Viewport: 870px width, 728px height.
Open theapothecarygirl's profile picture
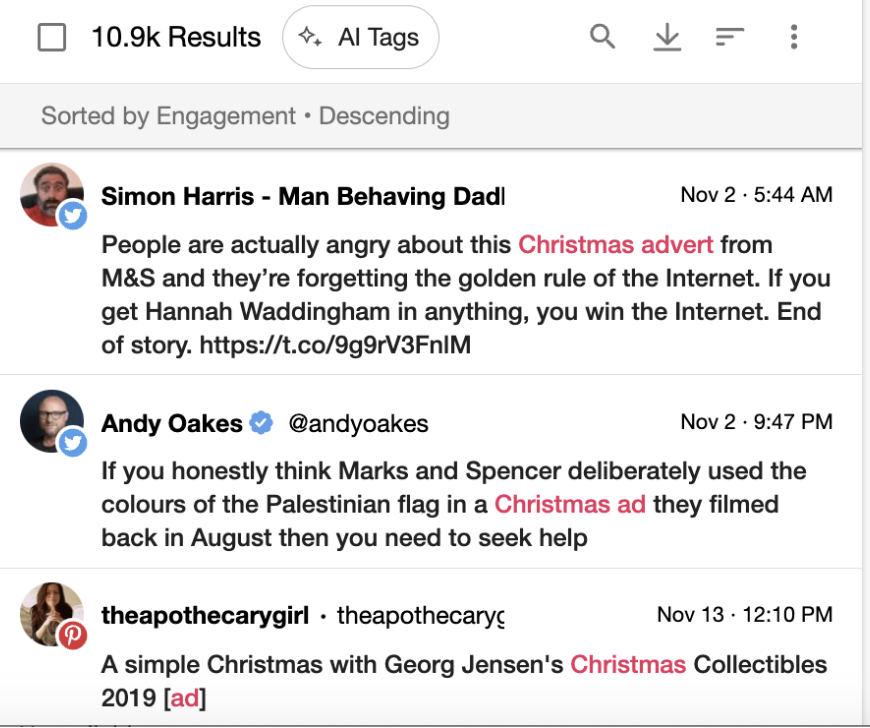pyautogui.click(x=52, y=614)
